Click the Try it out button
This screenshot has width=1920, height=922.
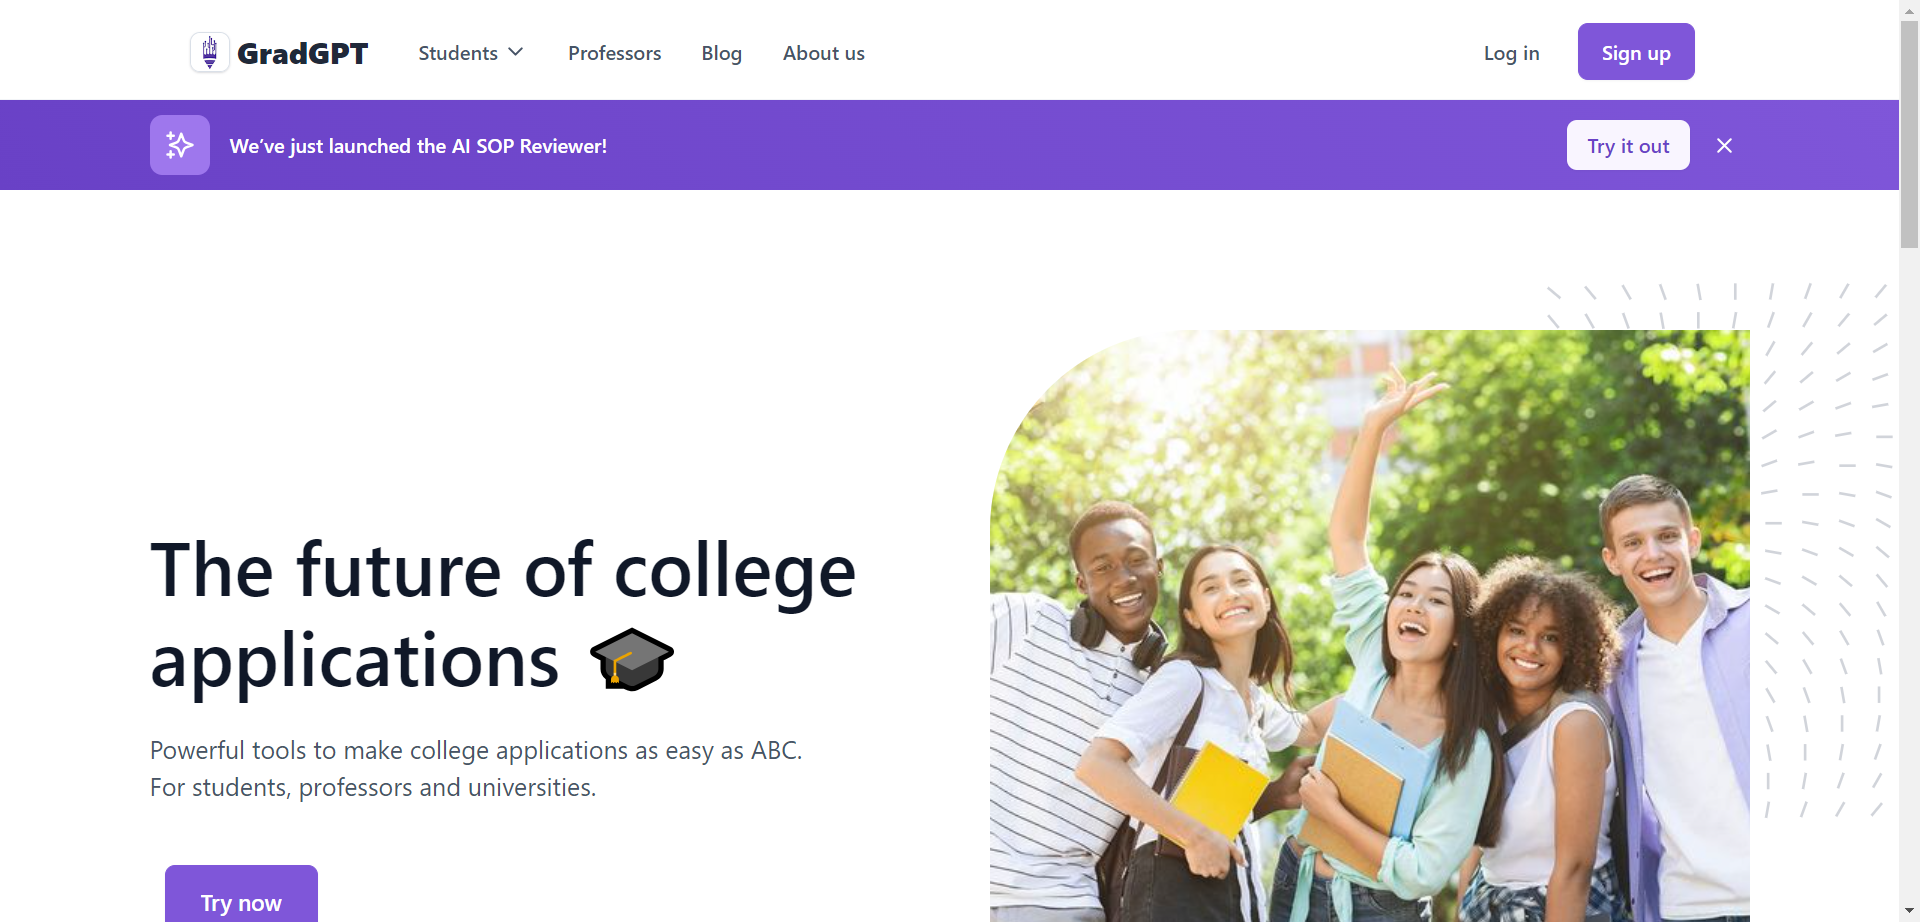[x=1628, y=146]
